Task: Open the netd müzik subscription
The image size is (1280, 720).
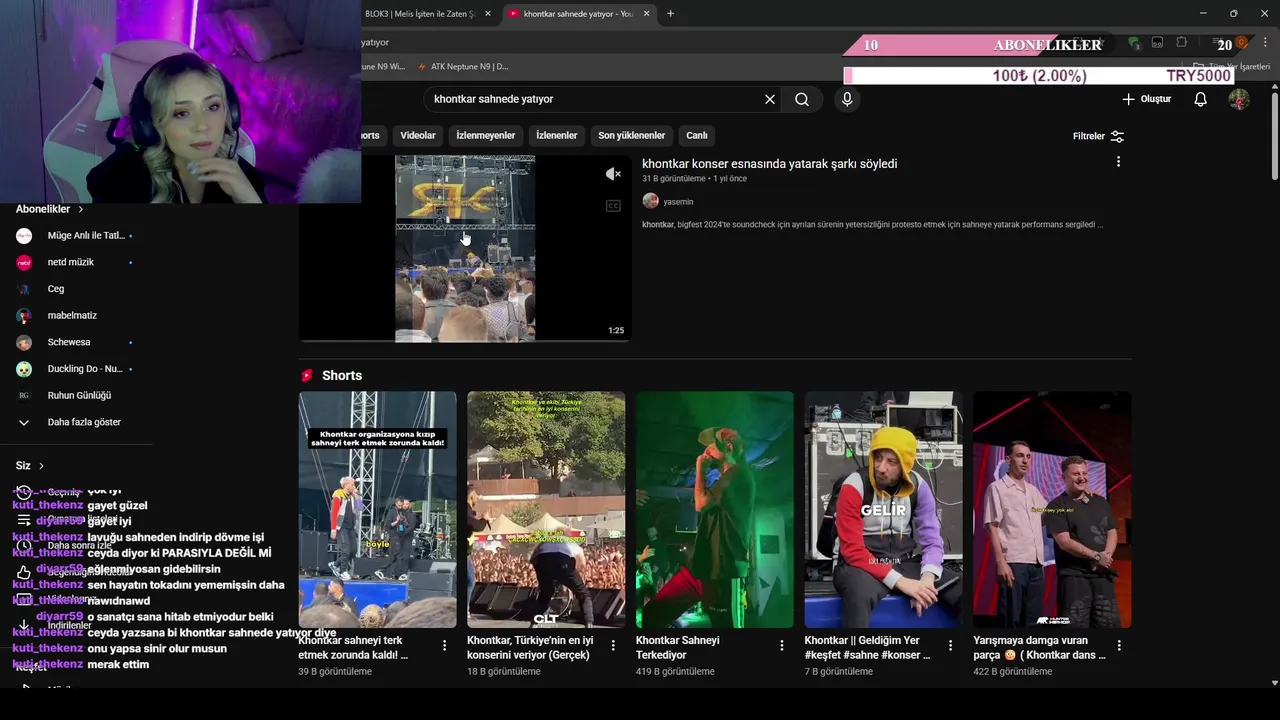Action: pyautogui.click(x=76, y=262)
